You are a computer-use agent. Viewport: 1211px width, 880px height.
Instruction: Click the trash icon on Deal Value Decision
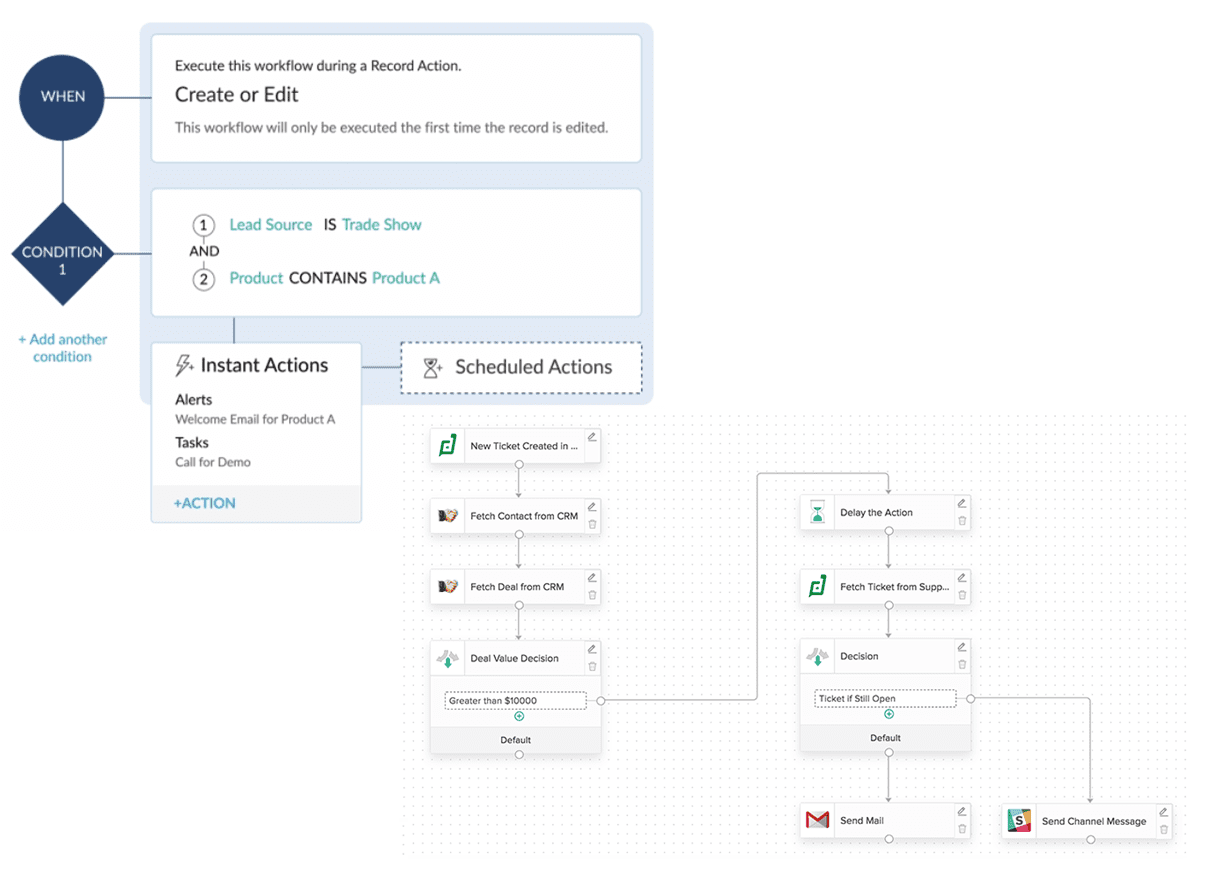(x=592, y=667)
